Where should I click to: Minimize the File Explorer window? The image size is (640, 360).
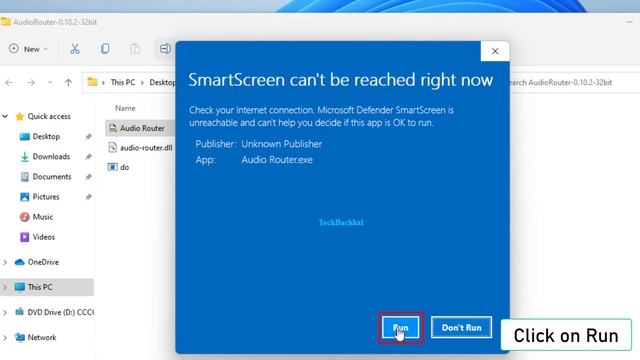point(630,22)
